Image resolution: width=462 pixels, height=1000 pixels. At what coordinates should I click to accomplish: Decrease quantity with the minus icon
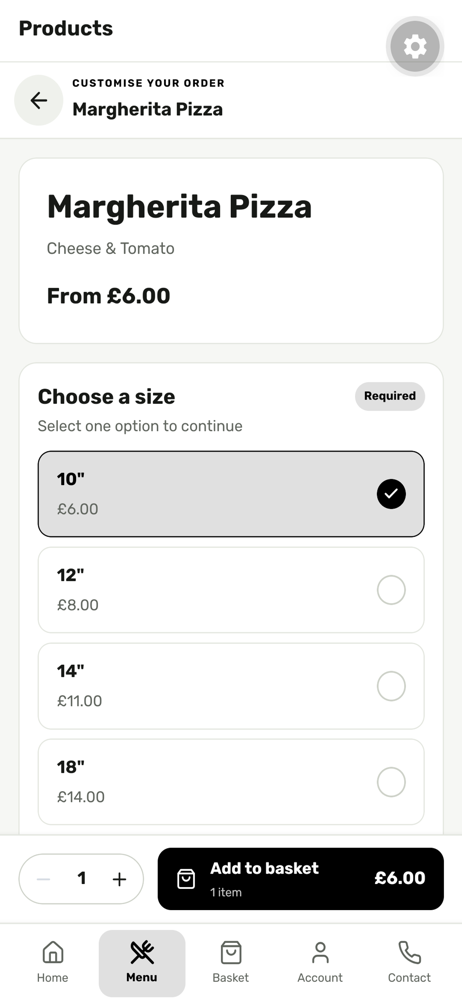tap(43, 879)
